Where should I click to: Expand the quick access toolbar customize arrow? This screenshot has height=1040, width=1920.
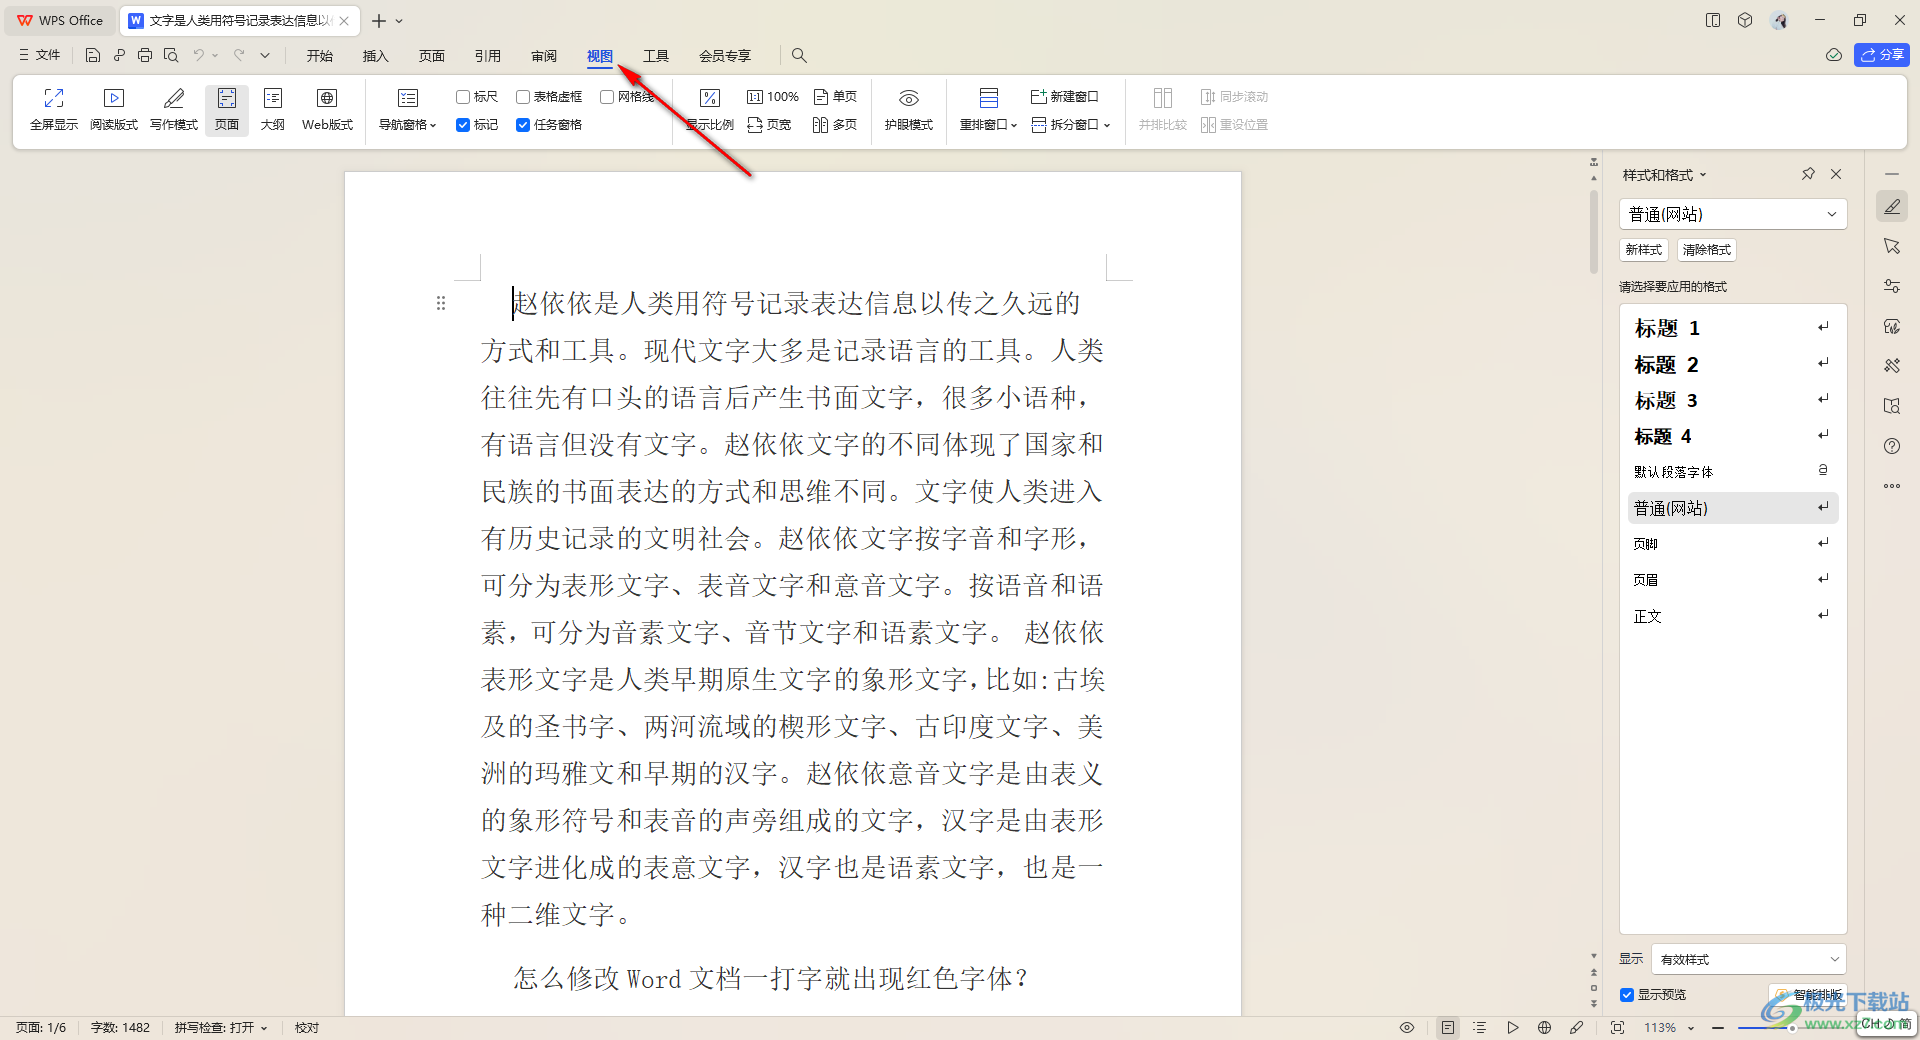tap(265, 55)
